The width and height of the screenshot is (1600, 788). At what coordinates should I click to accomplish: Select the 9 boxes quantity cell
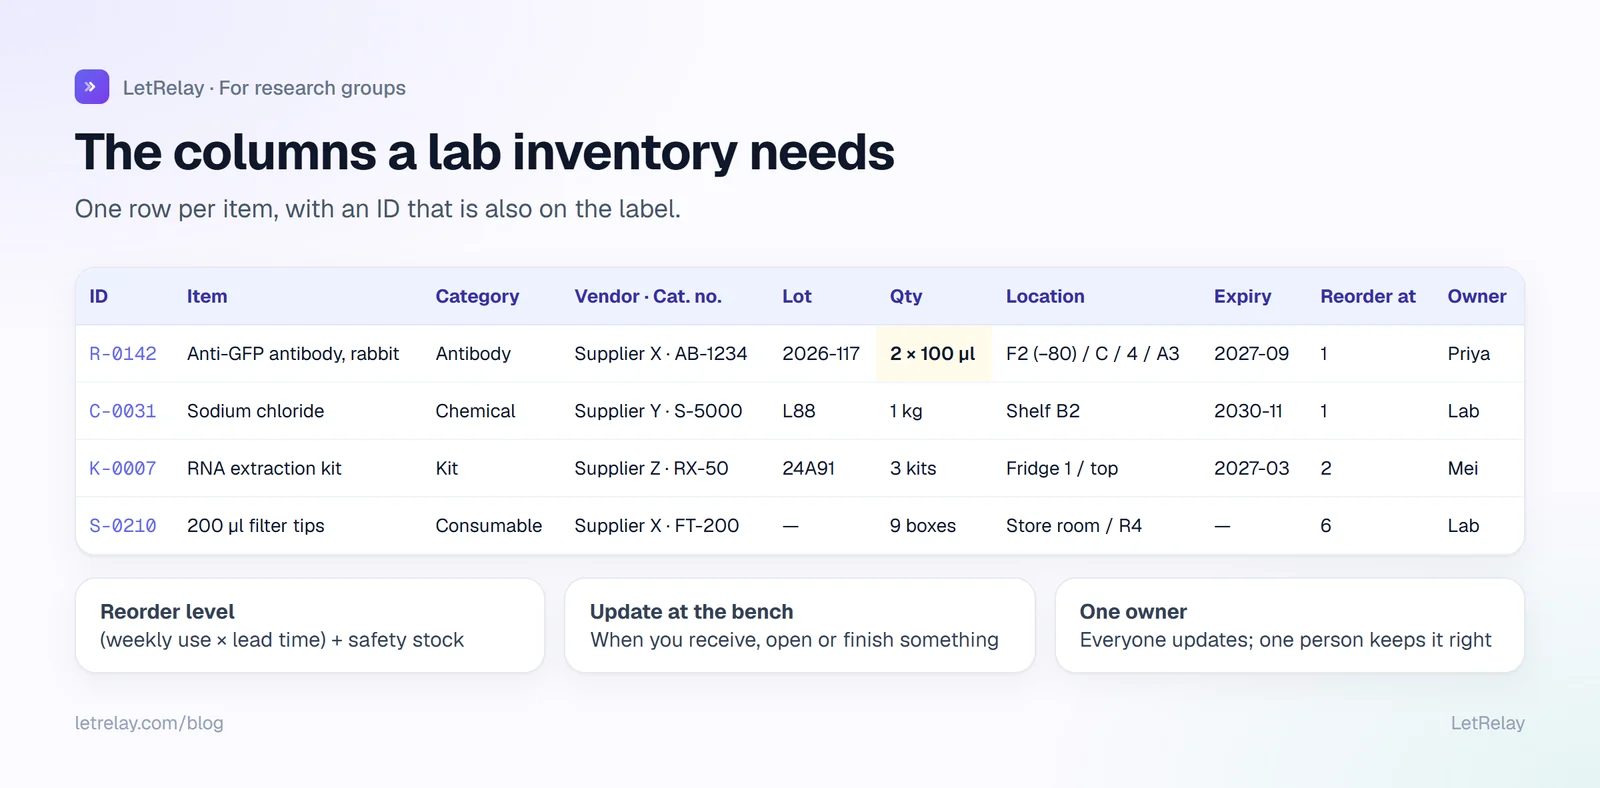(x=923, y=526)
